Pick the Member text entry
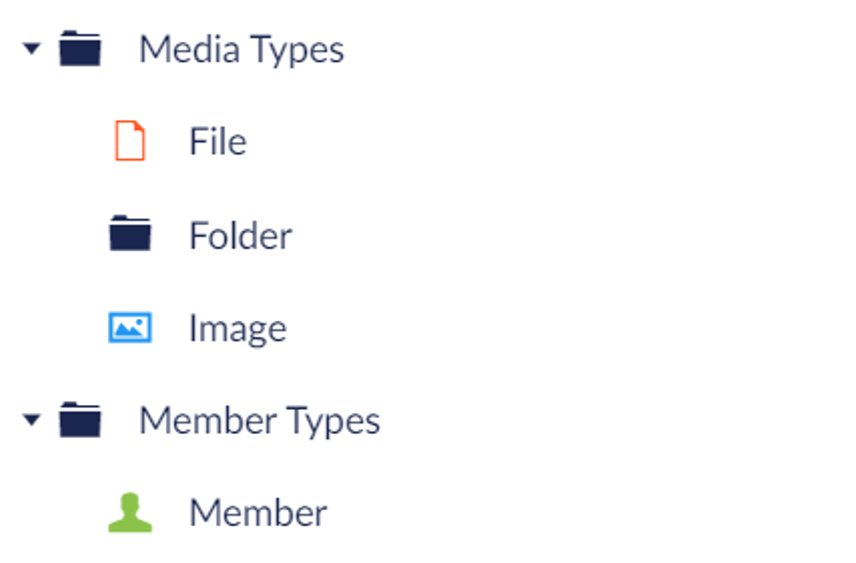Screen dimensions: 856x563 [x=257, y=513]
